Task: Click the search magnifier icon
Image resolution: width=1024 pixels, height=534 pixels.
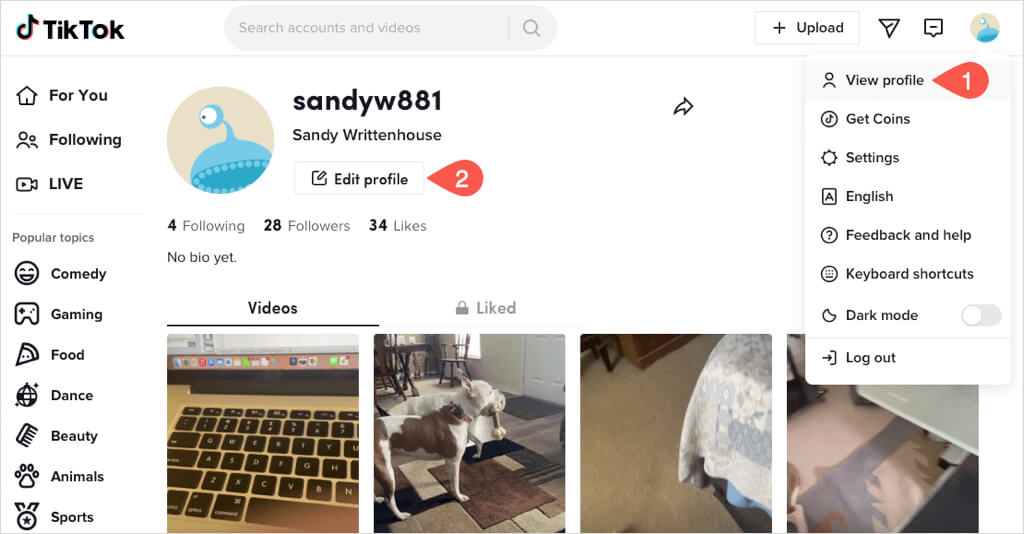Action: coord(532,28)
